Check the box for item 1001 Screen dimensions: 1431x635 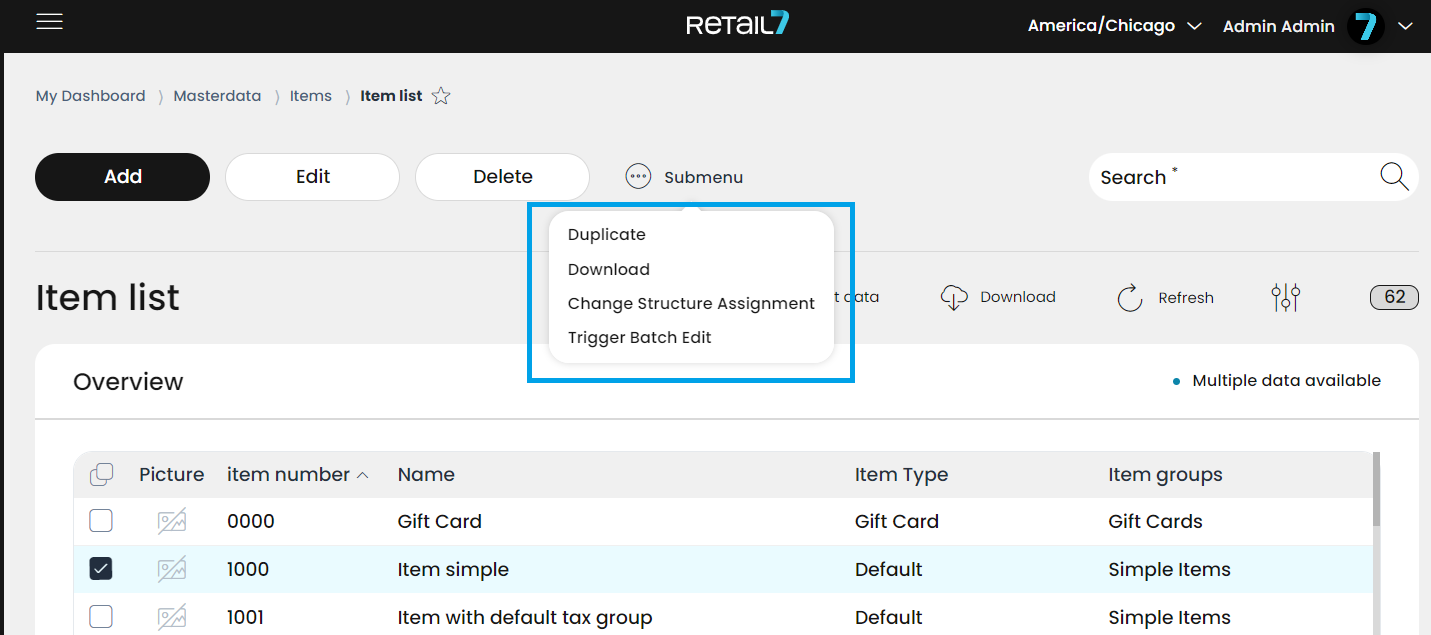tap(101, 617)
